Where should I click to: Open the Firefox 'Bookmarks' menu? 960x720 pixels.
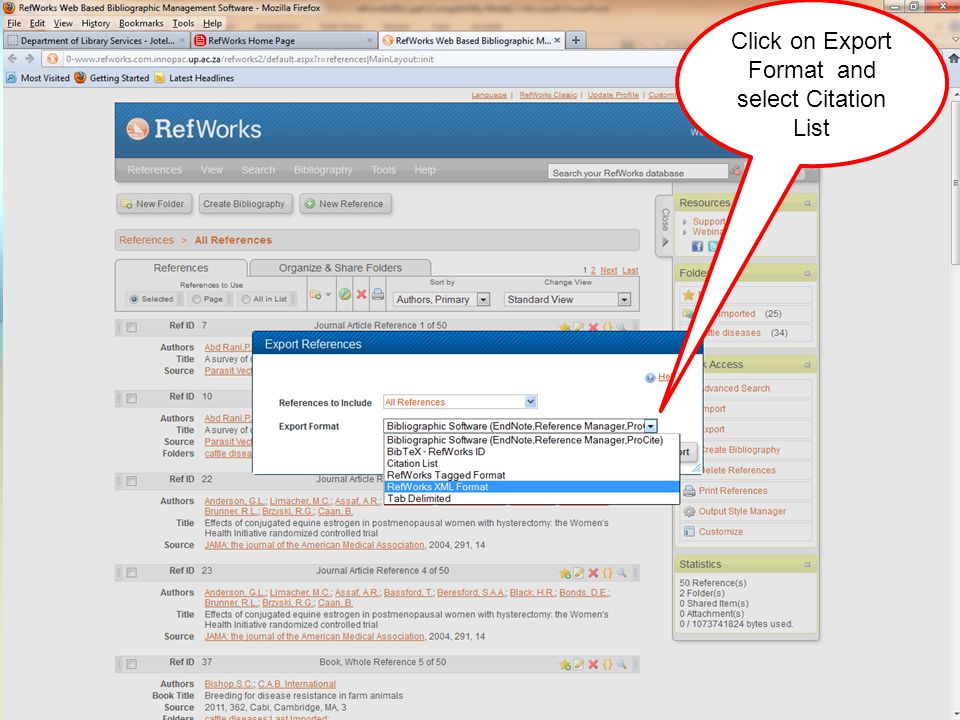click(141, 23)
